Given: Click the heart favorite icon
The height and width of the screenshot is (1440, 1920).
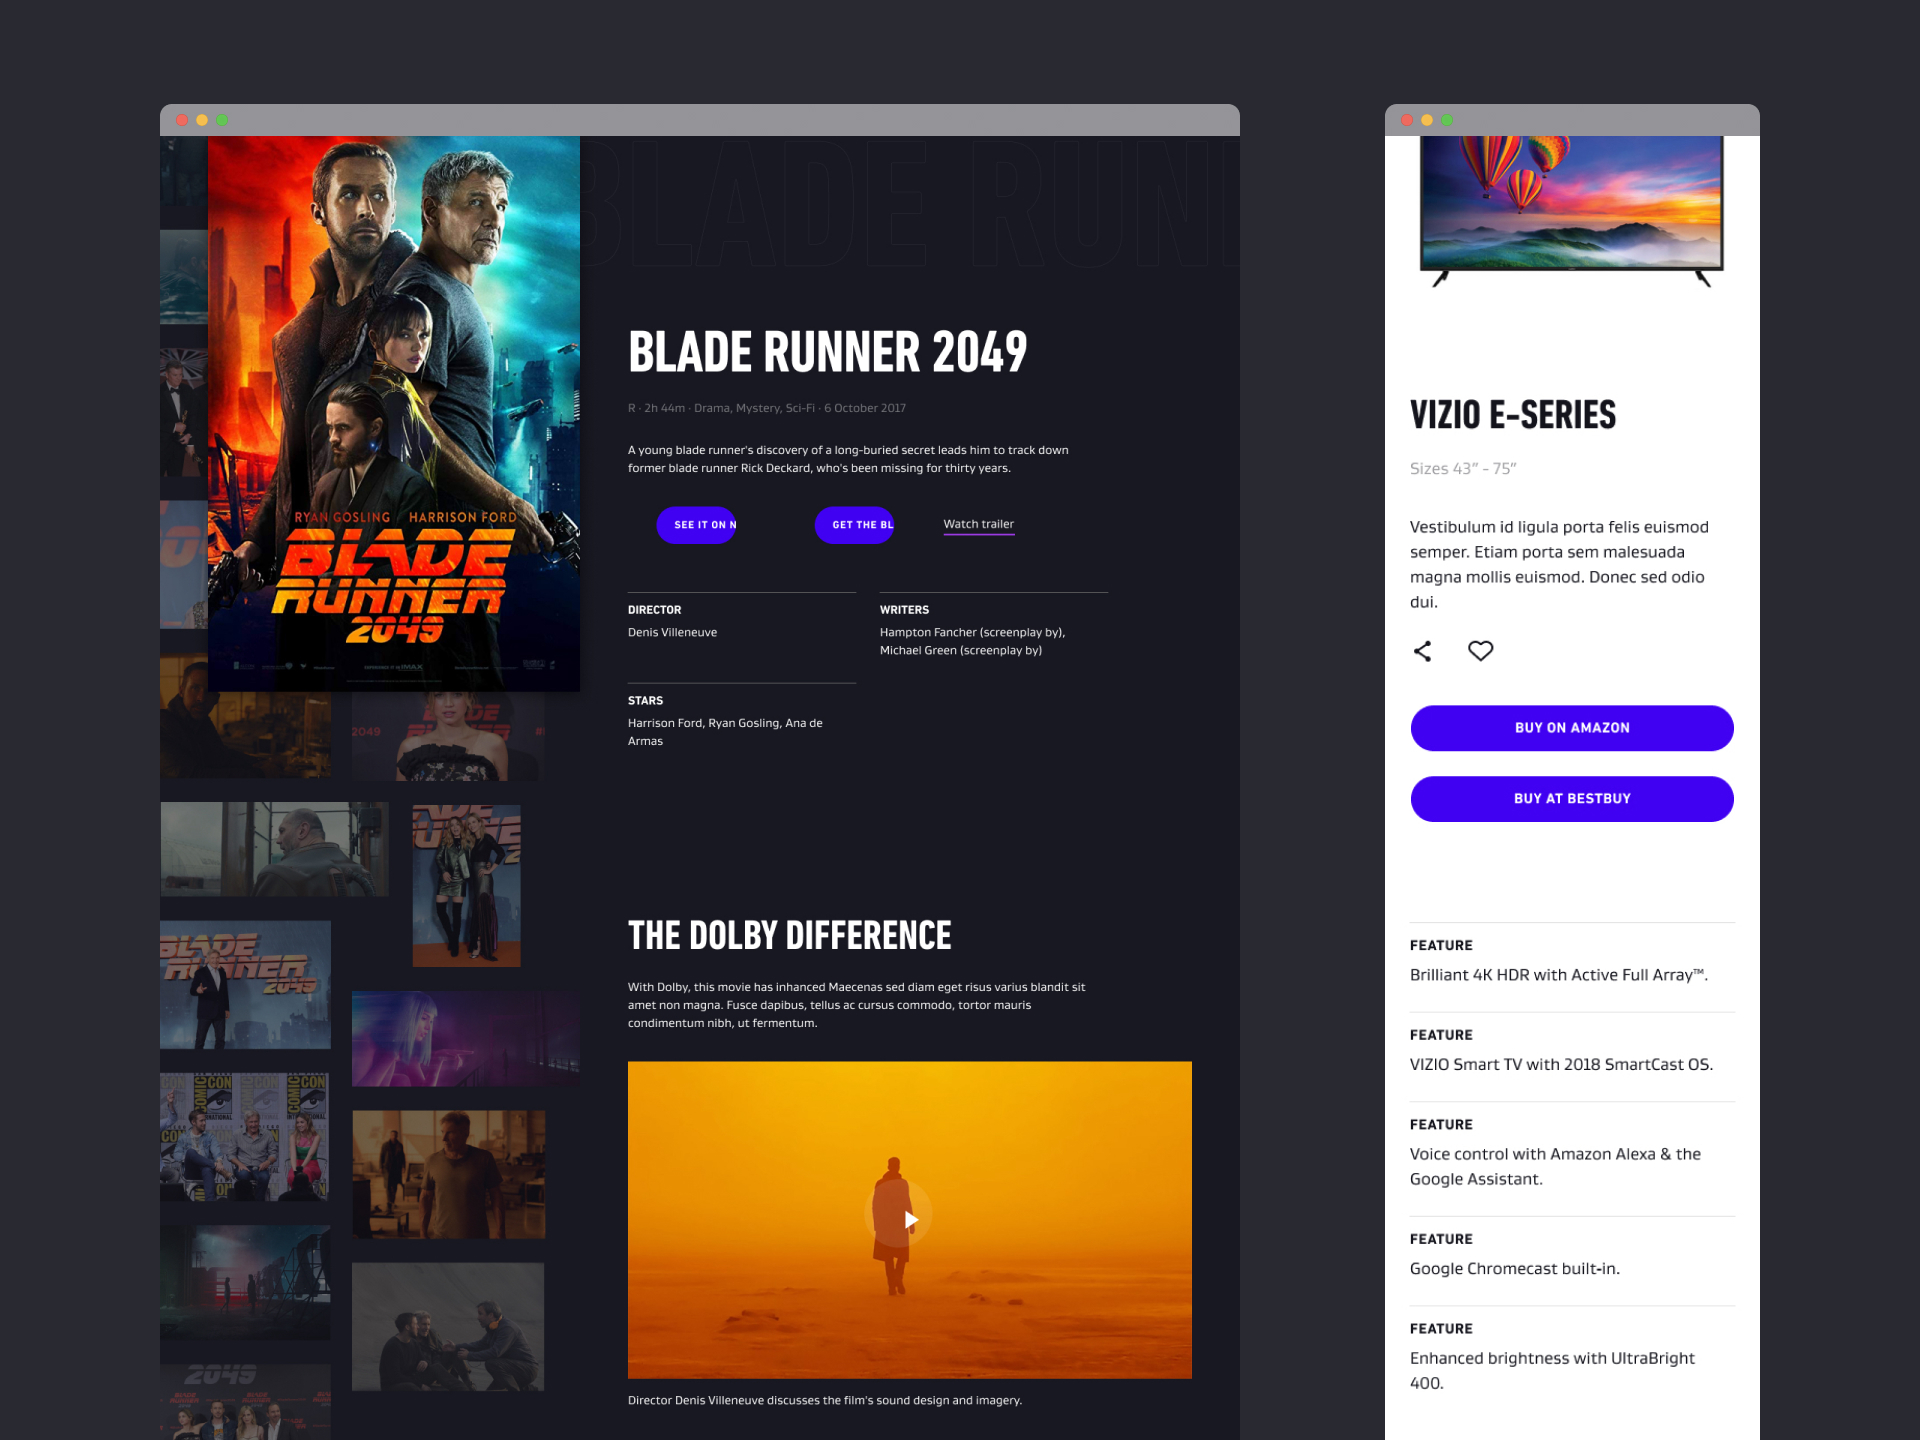Looking at the screenshot, I should tap(1480, 651).
